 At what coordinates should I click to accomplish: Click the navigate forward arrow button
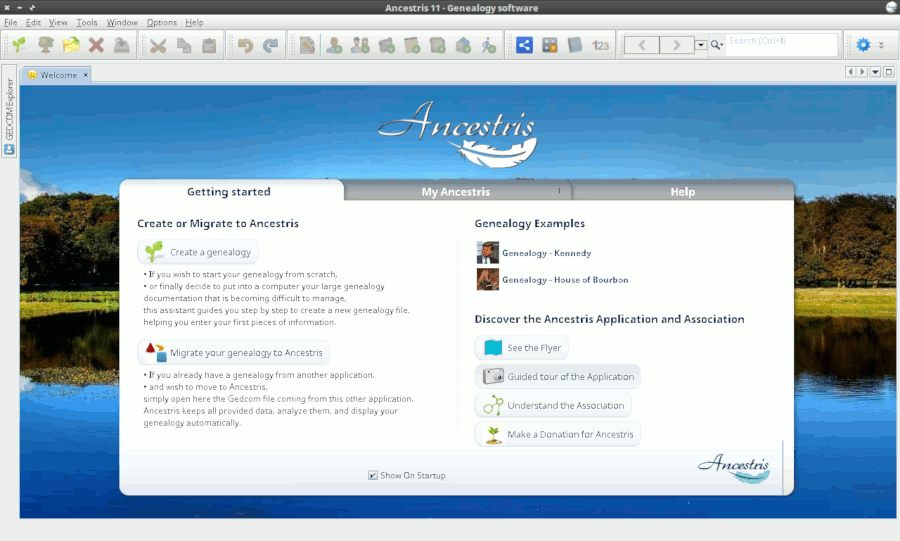pyautogui.click(x=677, y=45)
